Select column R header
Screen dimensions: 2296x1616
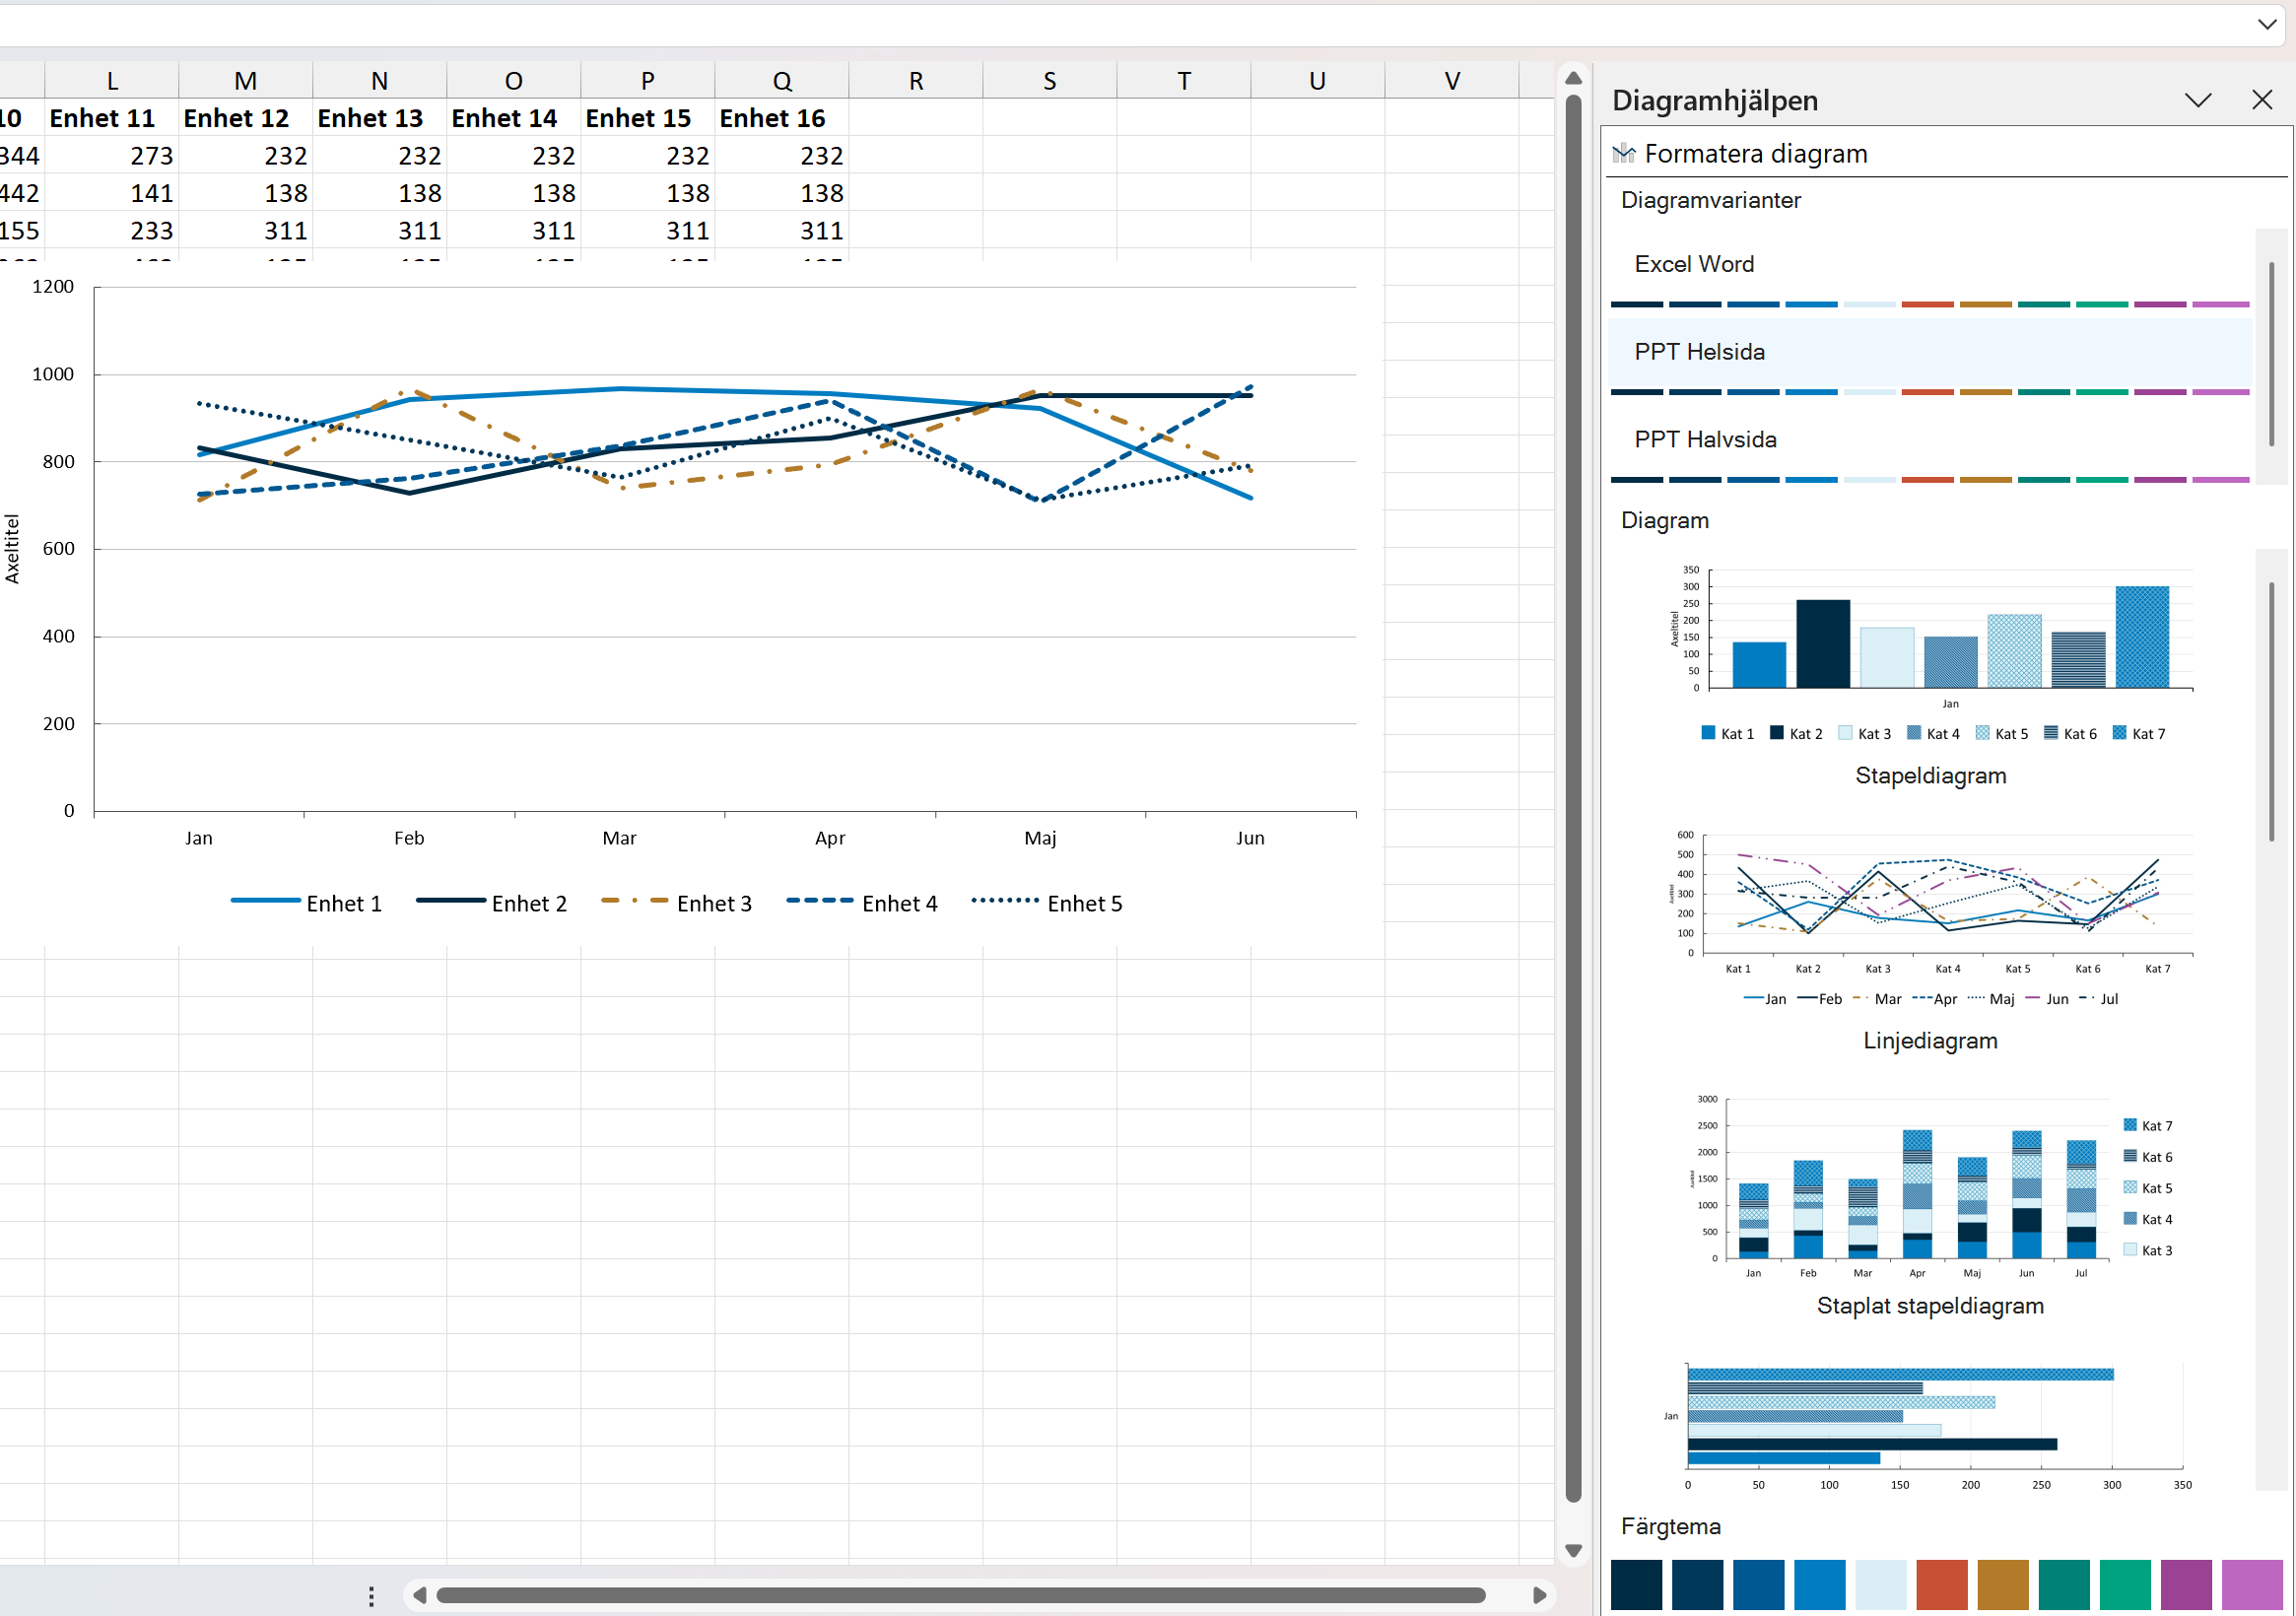[915, 81]
